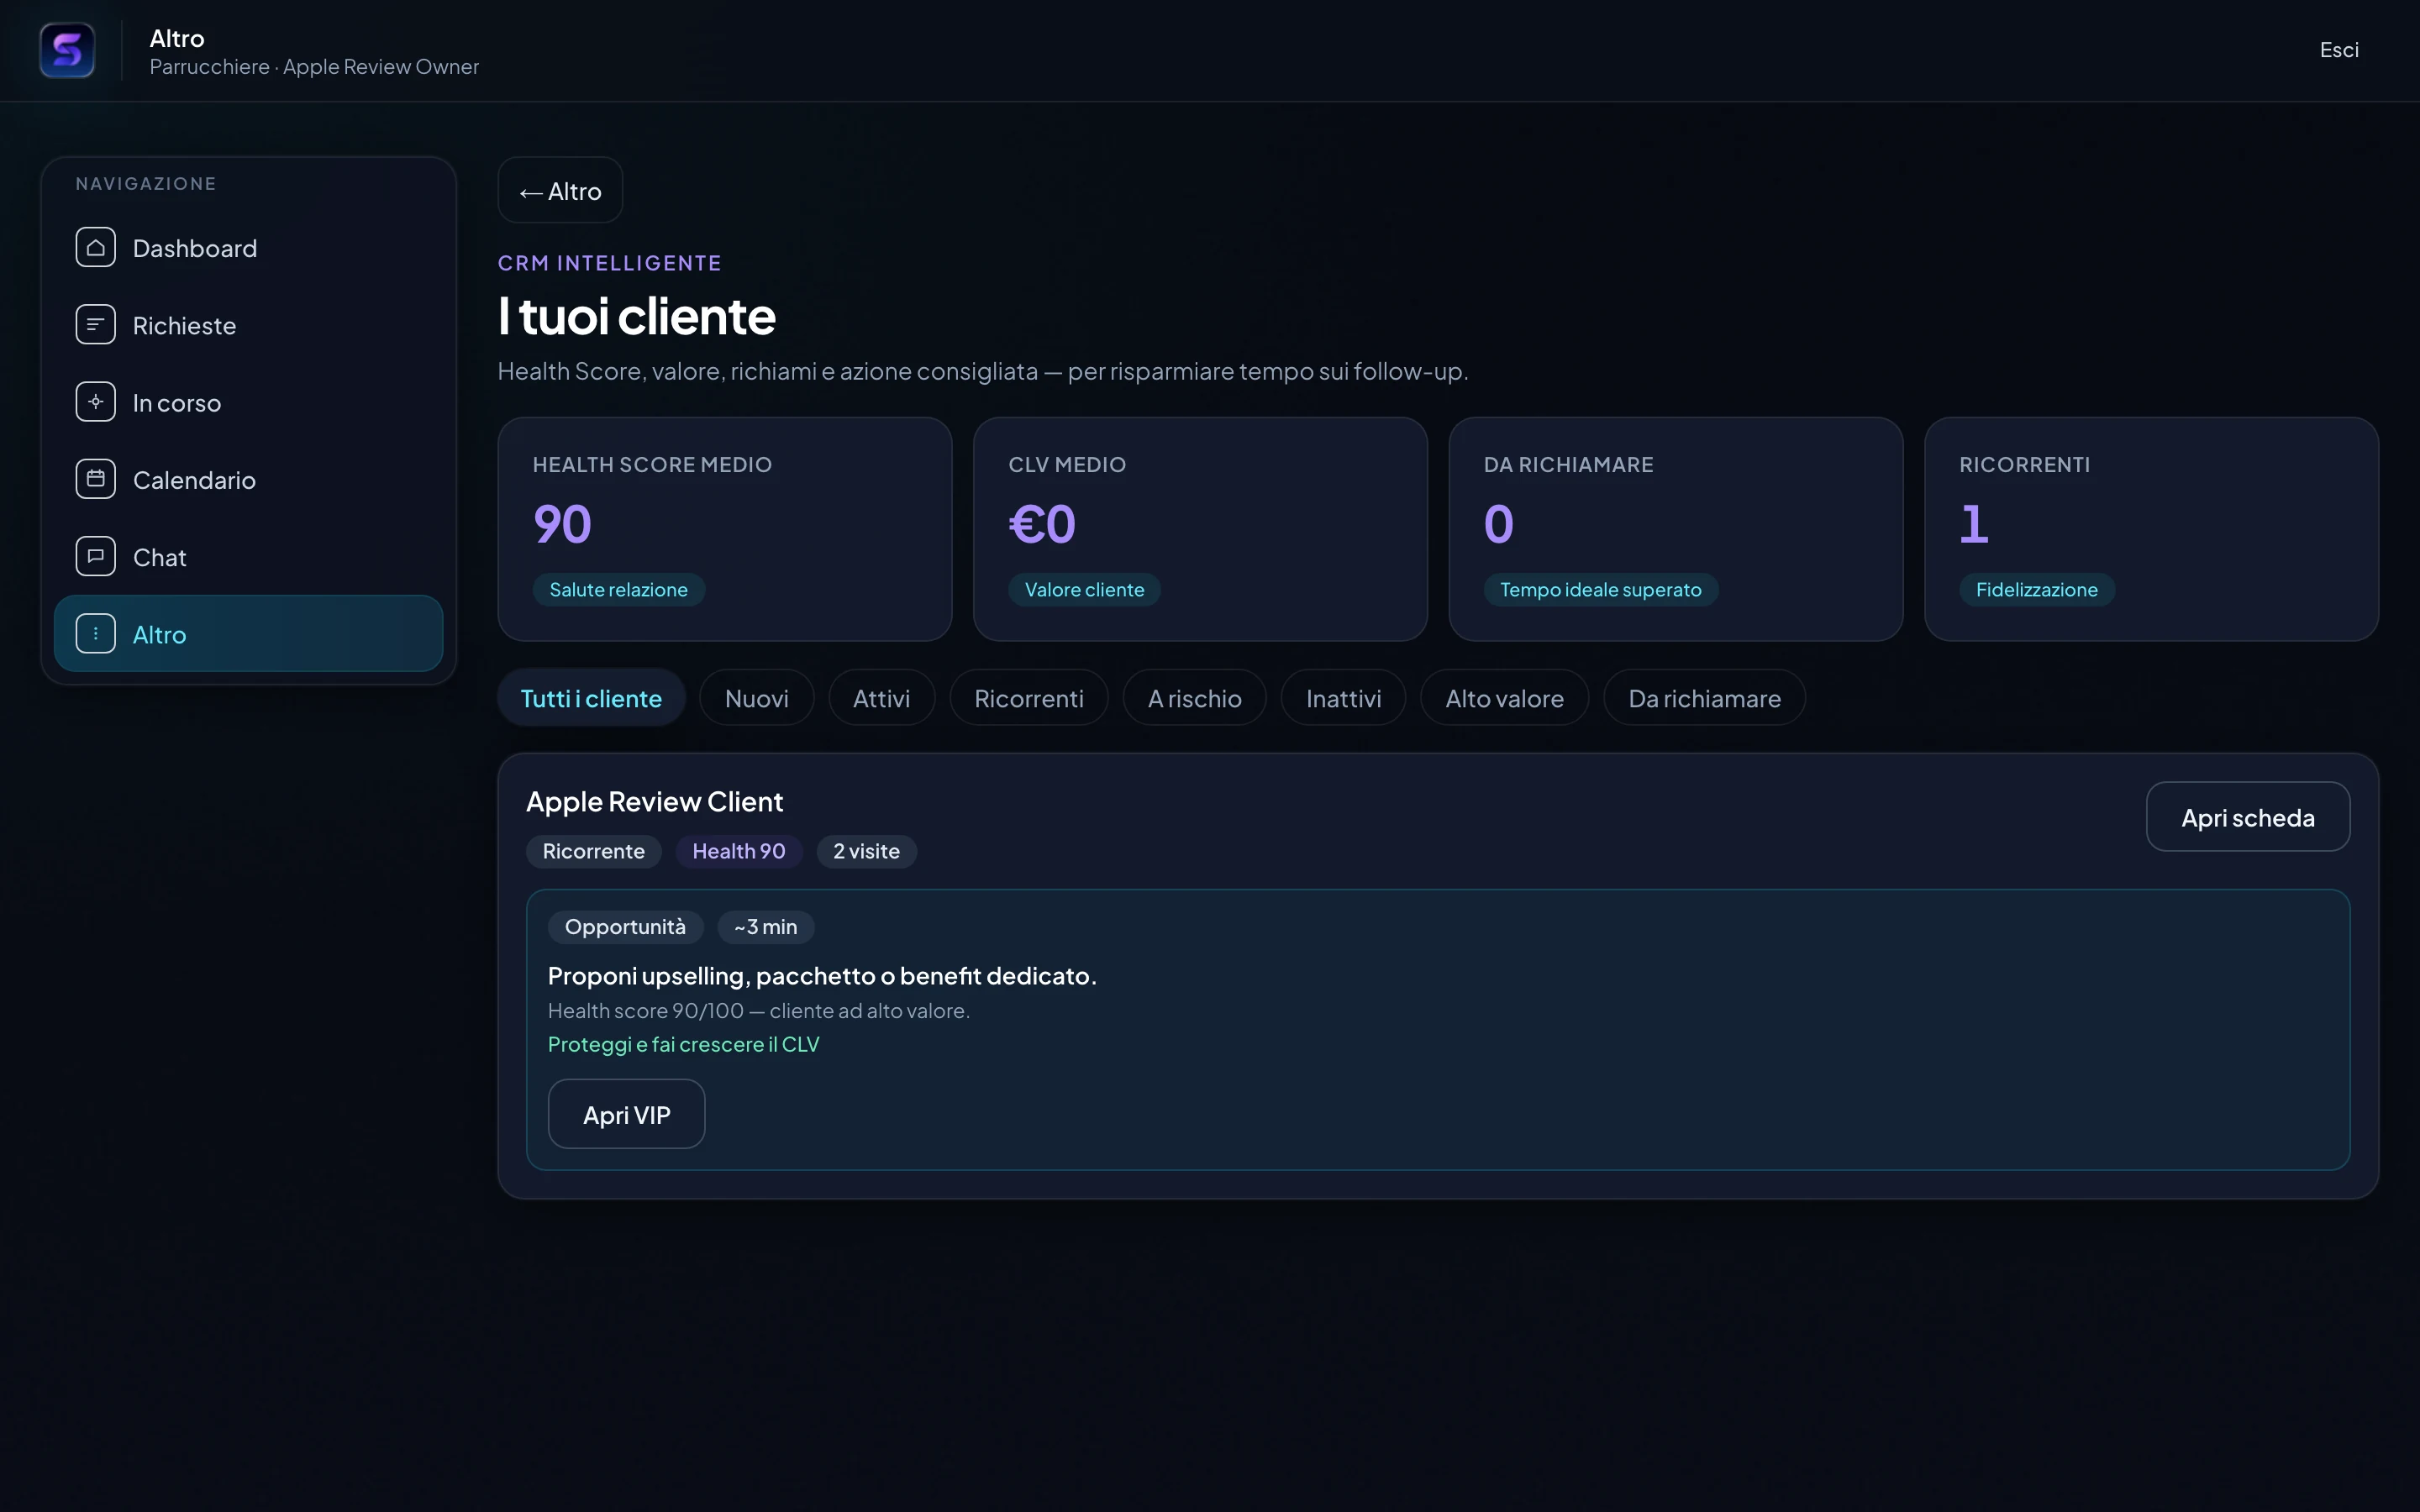2420x1512 pixels.
Task: Open the In corso section
Action: click(x=248, y=402)
